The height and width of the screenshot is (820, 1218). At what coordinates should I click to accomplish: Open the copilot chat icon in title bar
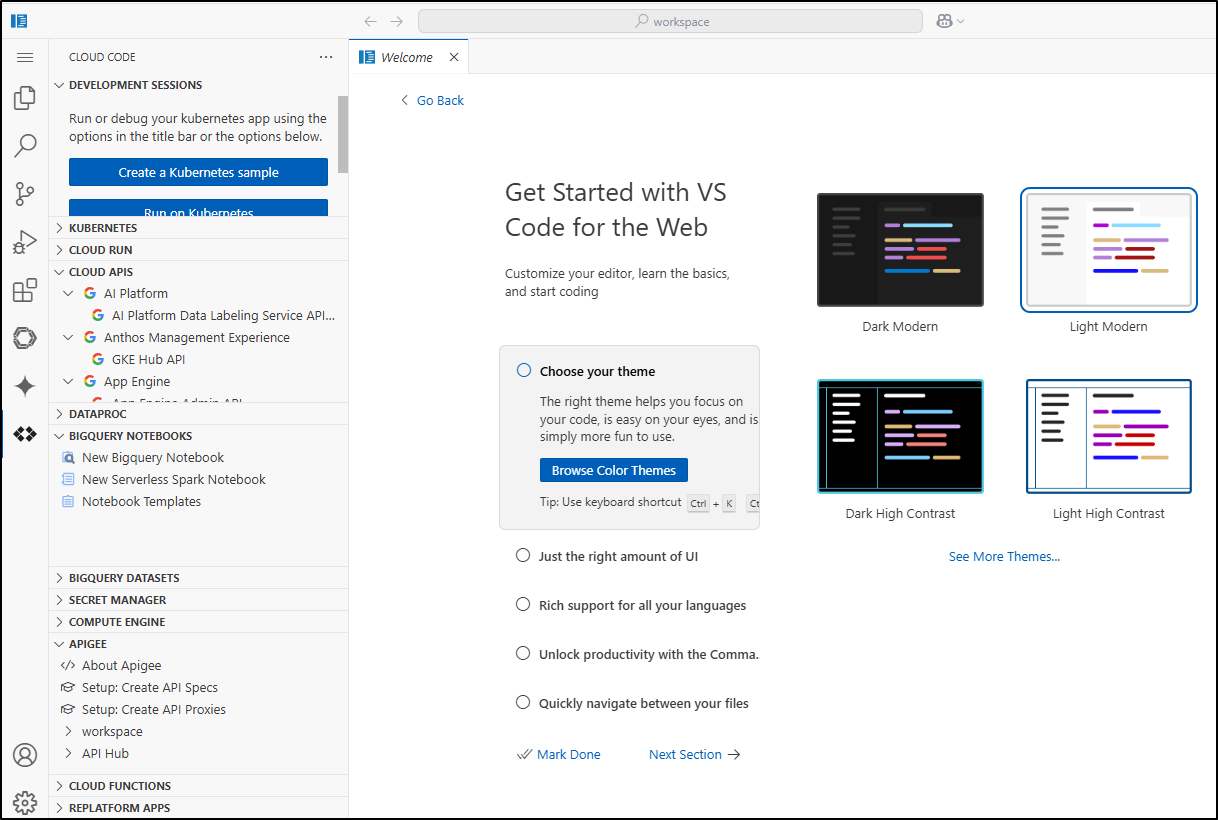click(x=944, y=21)
